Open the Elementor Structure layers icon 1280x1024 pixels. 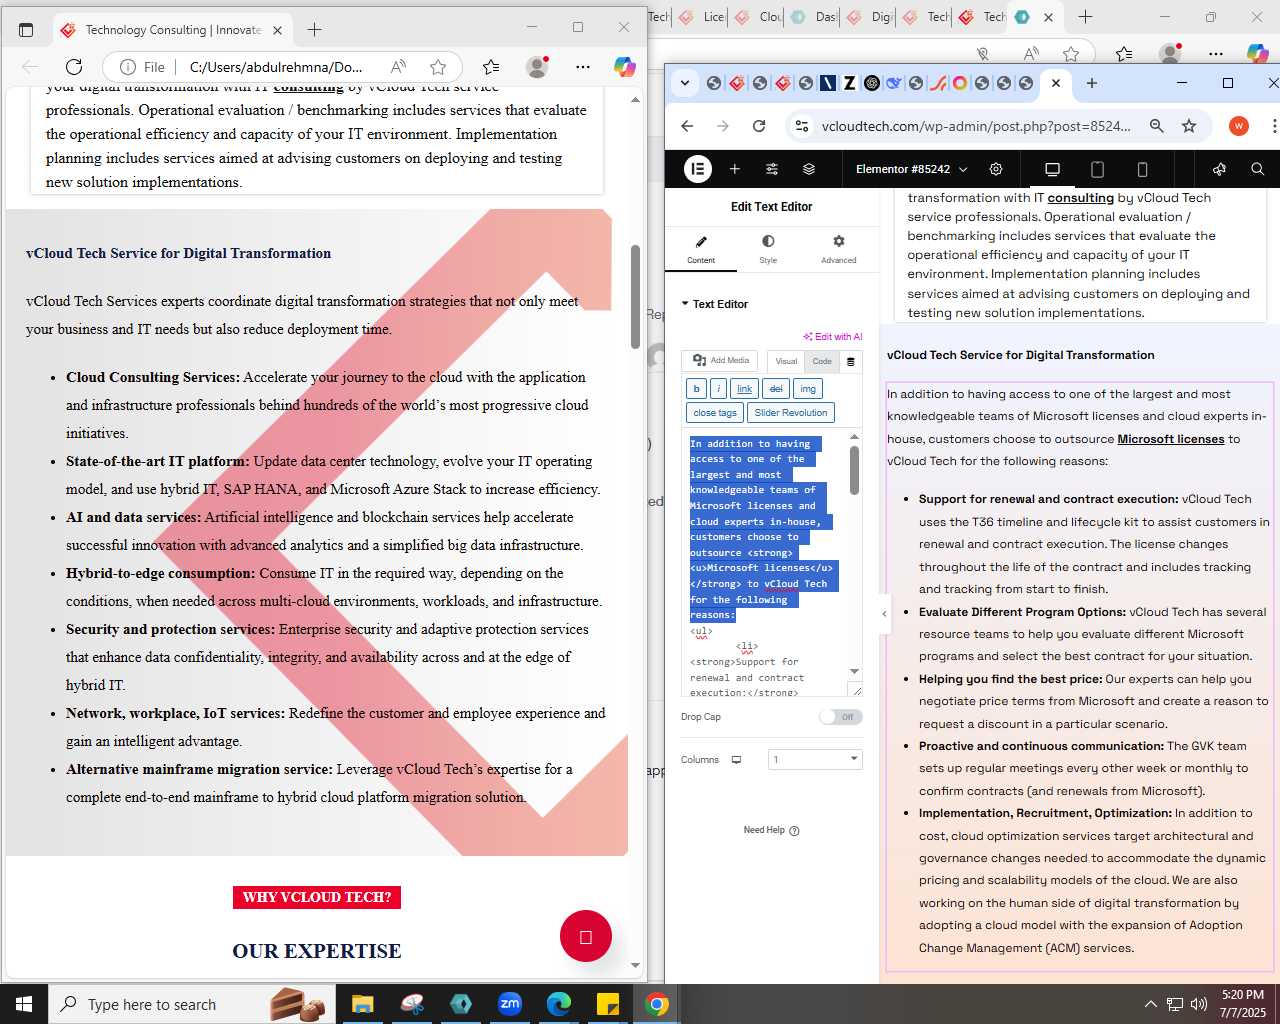point(809,169)
